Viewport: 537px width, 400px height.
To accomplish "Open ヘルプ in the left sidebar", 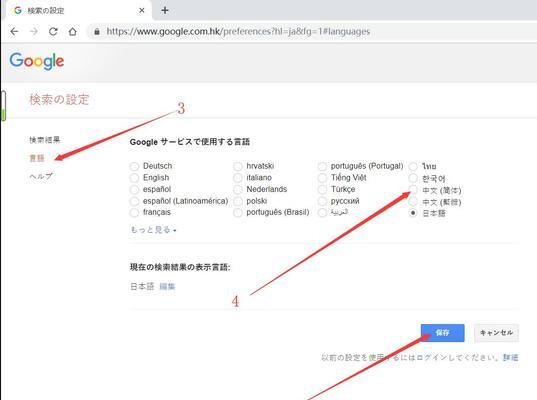I will [x=41, y=176].
